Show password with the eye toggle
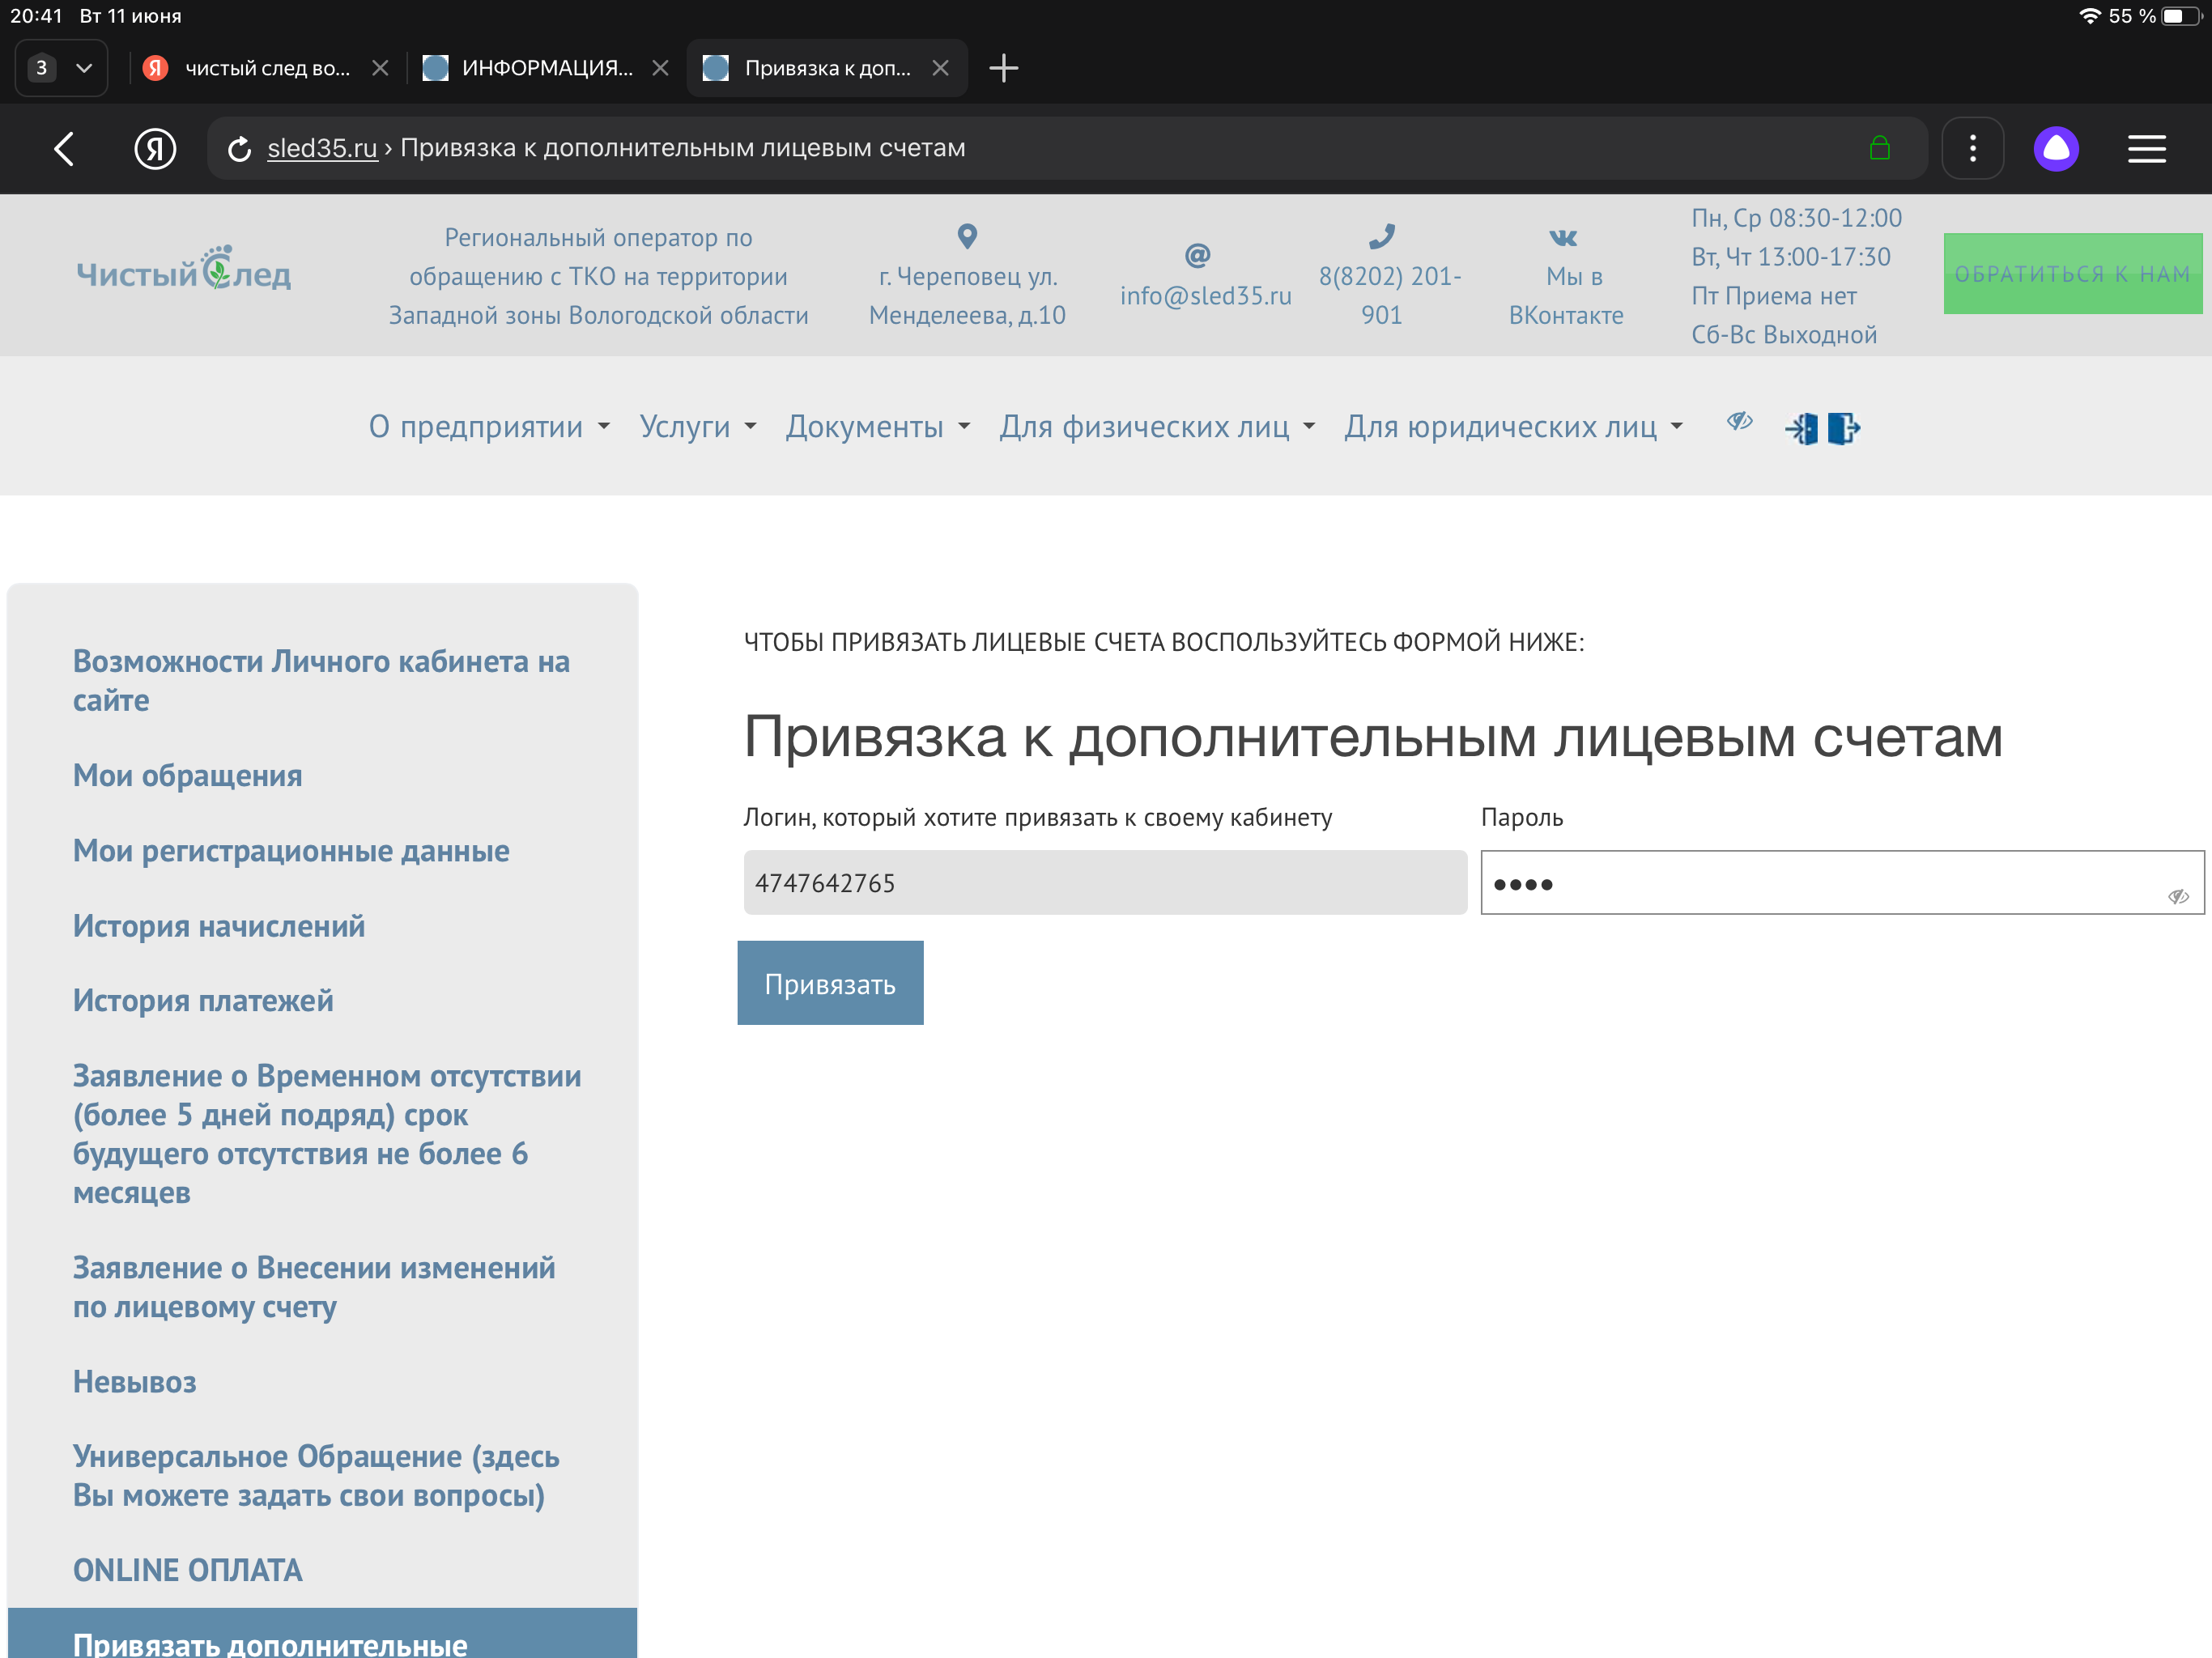 (2178, 896)
